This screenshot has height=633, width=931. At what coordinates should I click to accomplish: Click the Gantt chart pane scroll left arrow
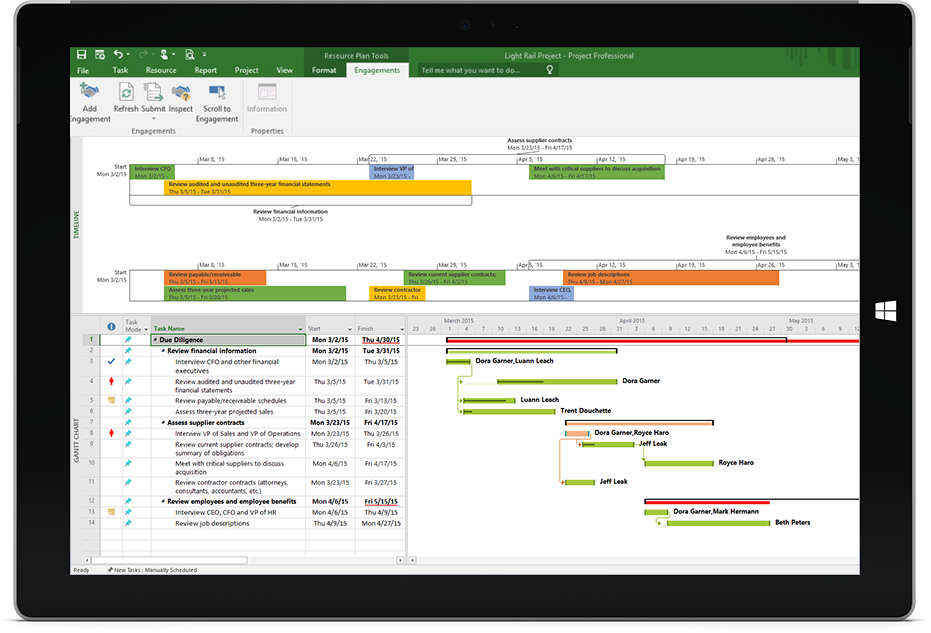(413, 560)
